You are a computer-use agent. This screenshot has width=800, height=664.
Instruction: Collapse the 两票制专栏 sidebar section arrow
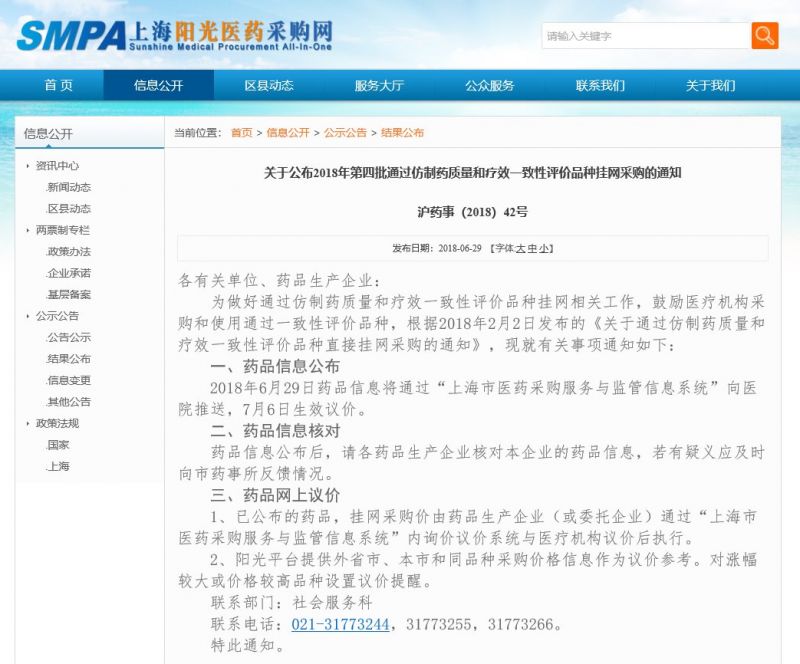click(x=28, y=230)
